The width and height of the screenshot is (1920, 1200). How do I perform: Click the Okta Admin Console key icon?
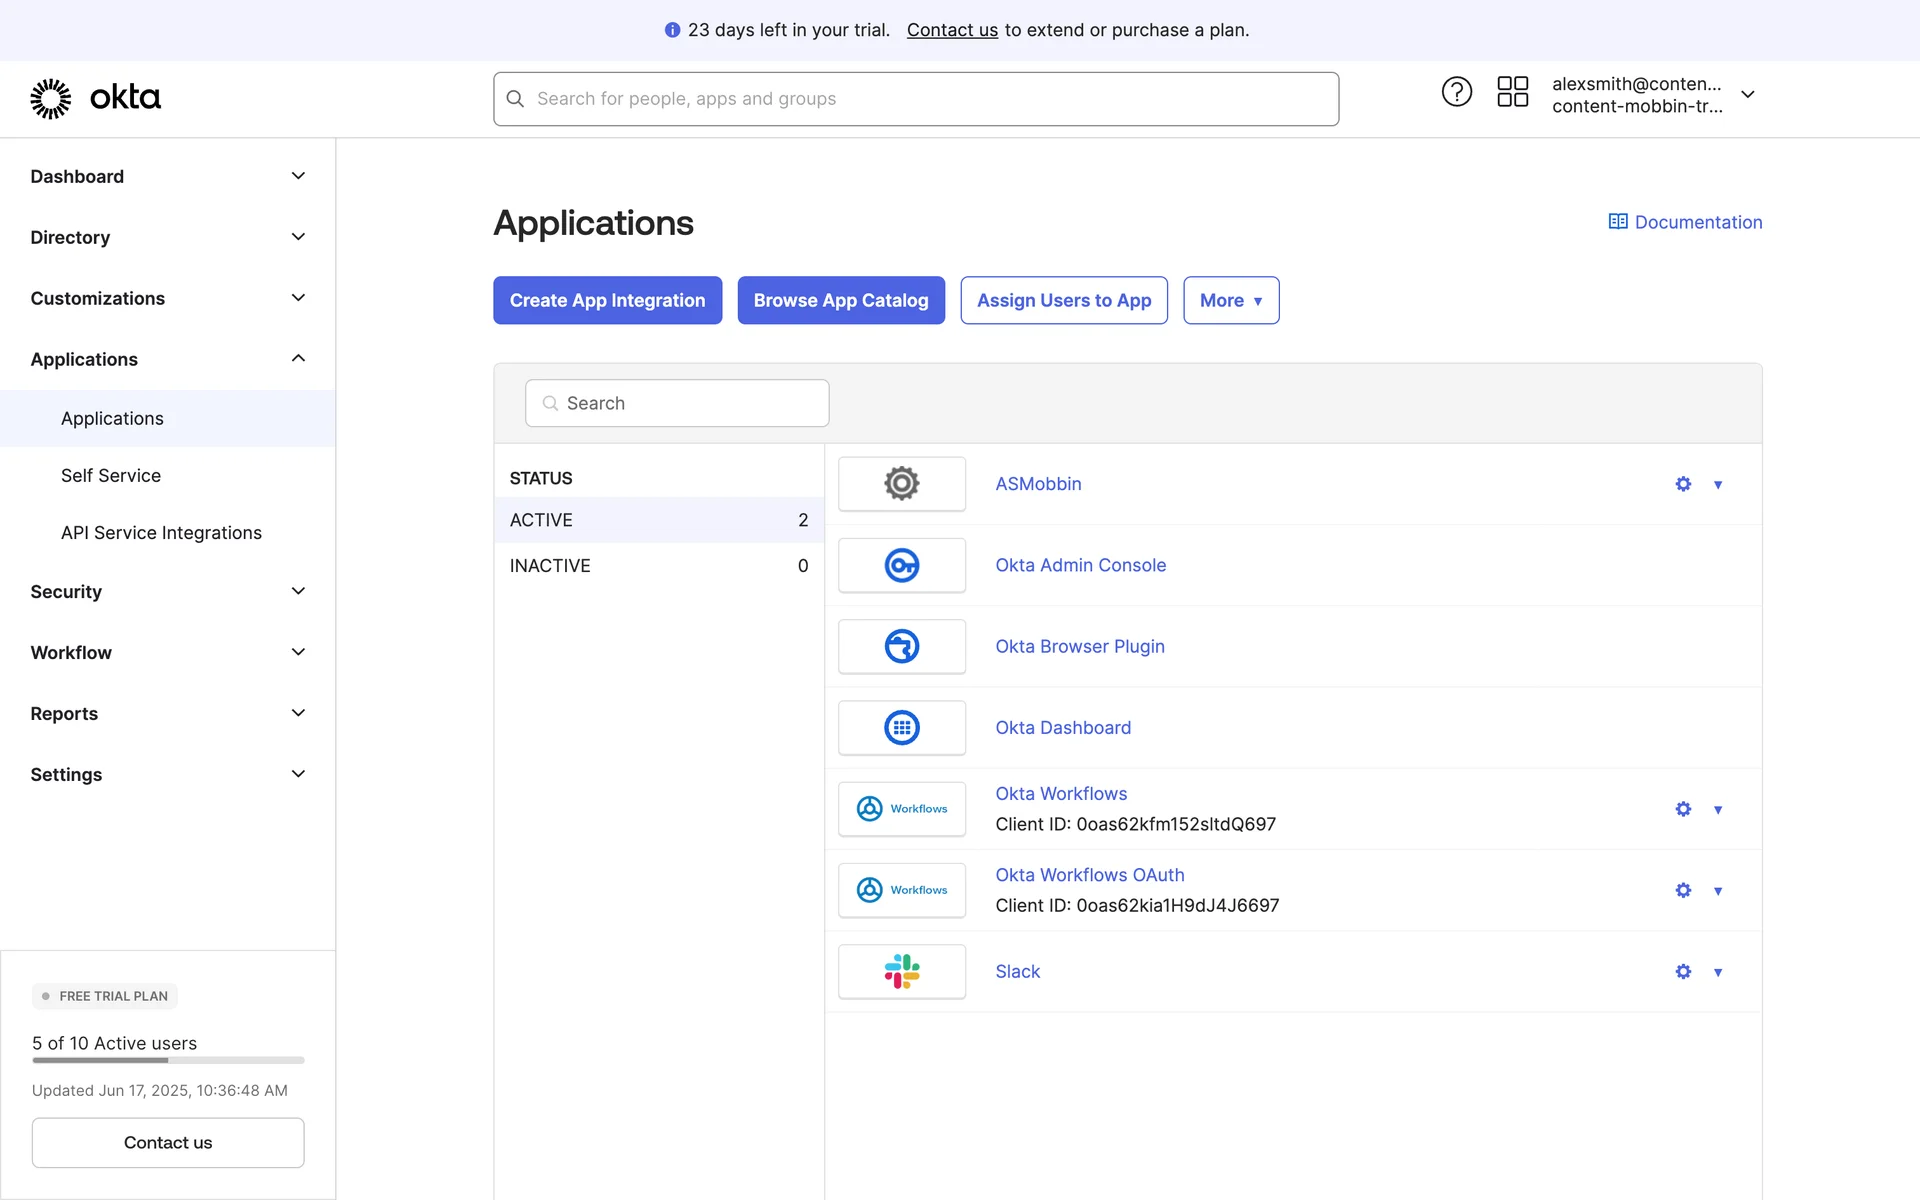tap(901, 565)
